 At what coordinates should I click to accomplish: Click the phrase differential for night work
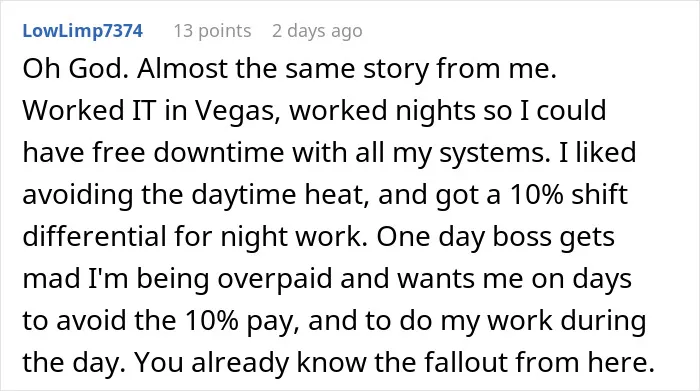click(195, 237)
